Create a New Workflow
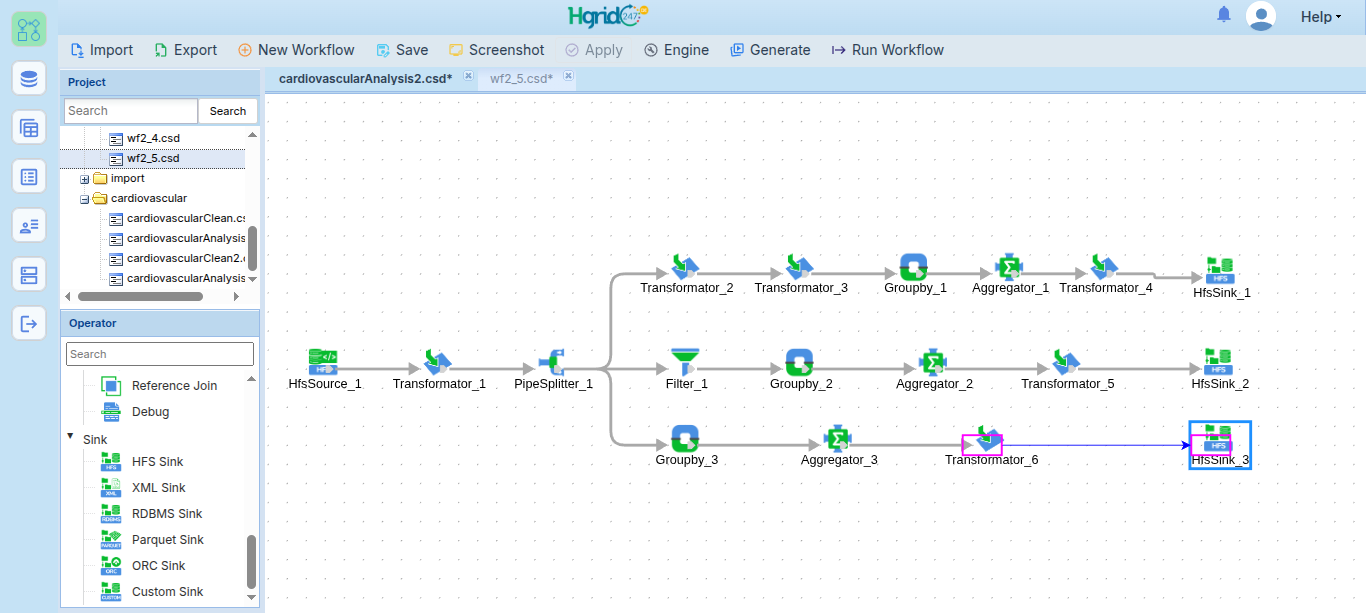The width and height of the screenshot is (1366, 613). coord(296,50)
